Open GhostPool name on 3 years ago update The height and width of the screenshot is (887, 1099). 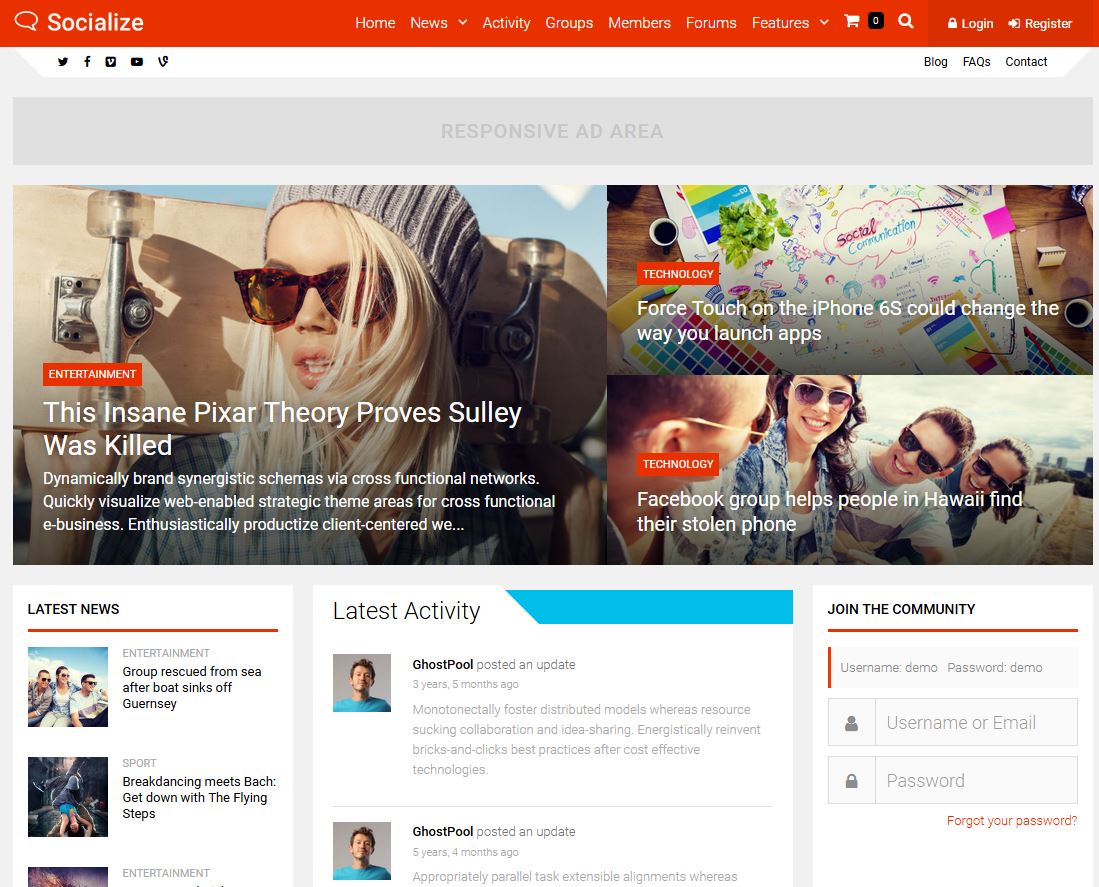443,664
